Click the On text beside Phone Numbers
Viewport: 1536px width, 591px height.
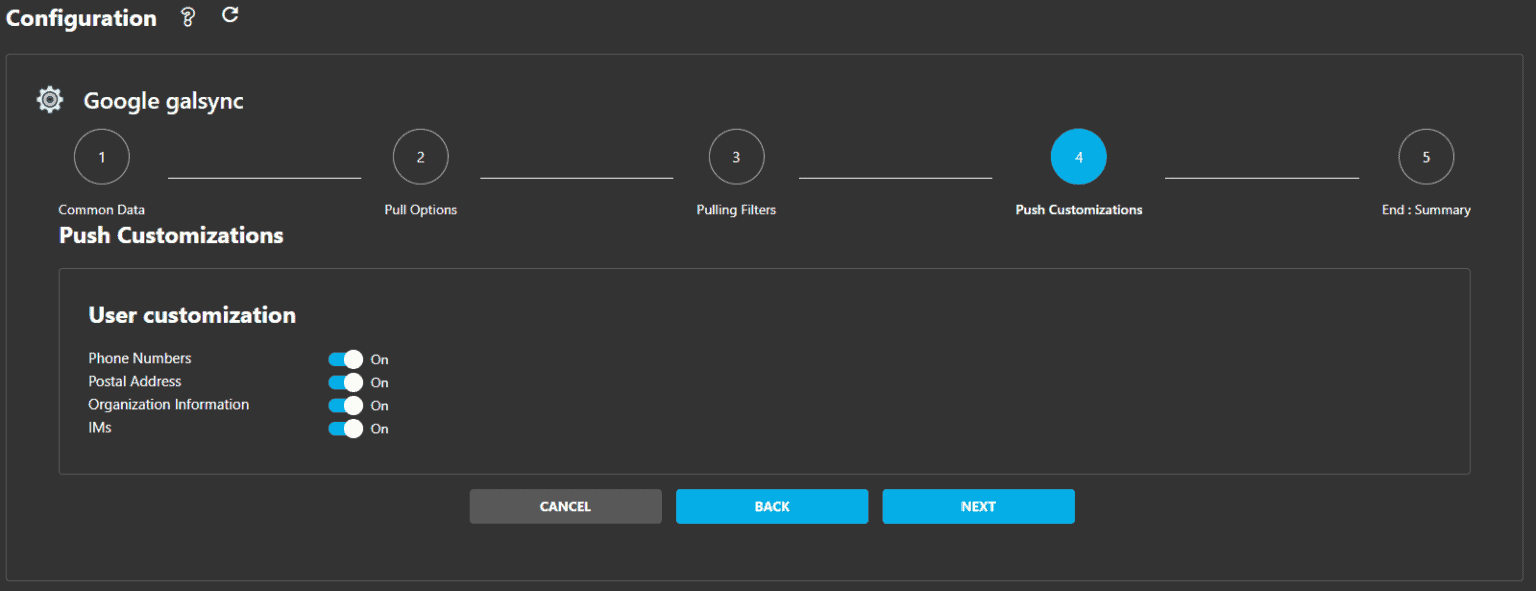click(380, 360)
